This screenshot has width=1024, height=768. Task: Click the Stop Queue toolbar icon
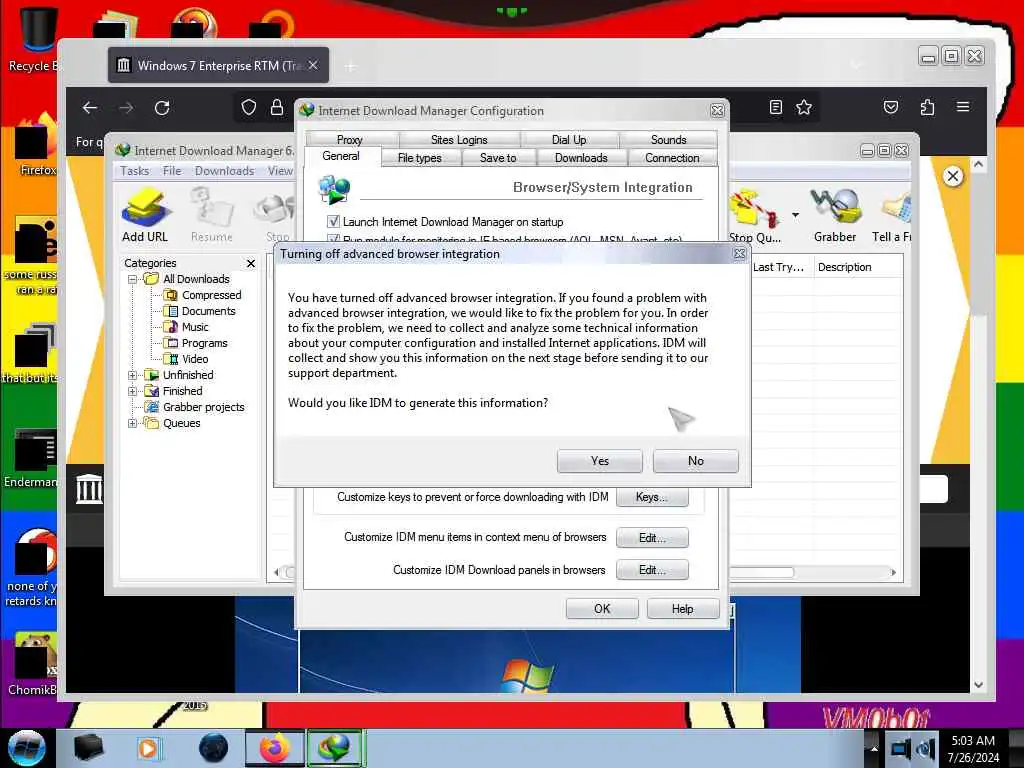754,217
